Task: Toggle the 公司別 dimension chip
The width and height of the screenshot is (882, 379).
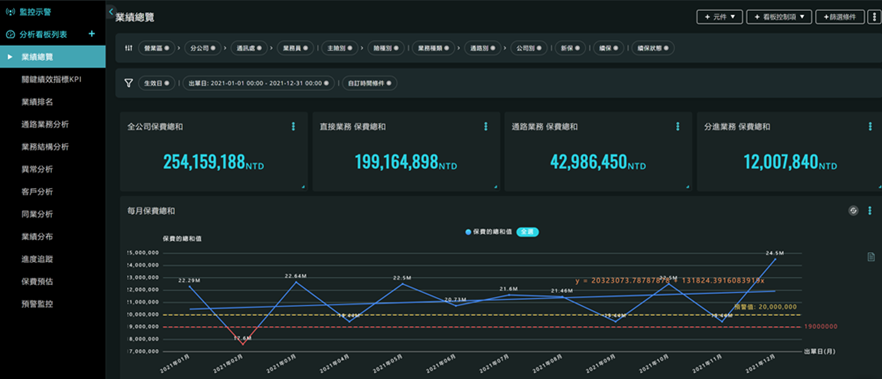Action: point(528,48)
